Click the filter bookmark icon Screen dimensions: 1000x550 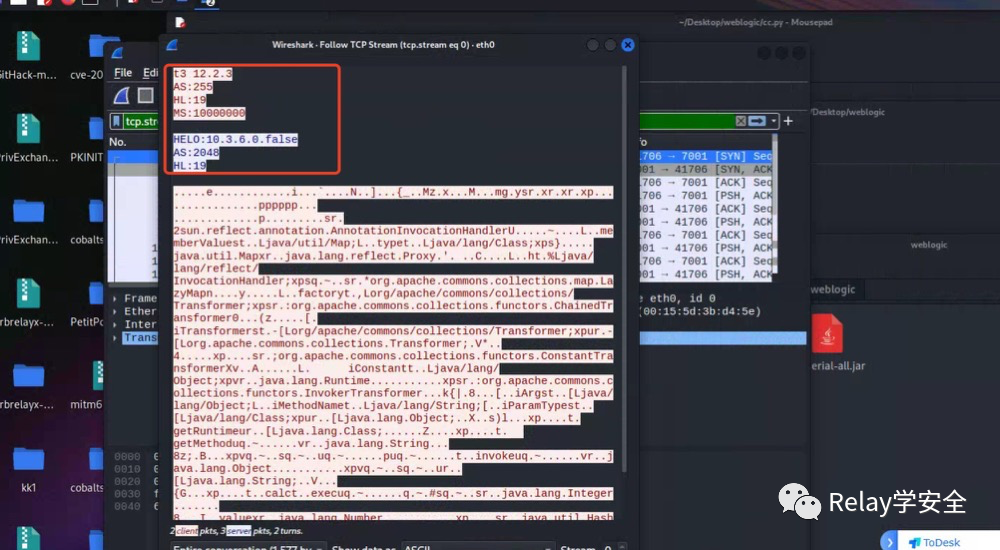coord(116,121)
